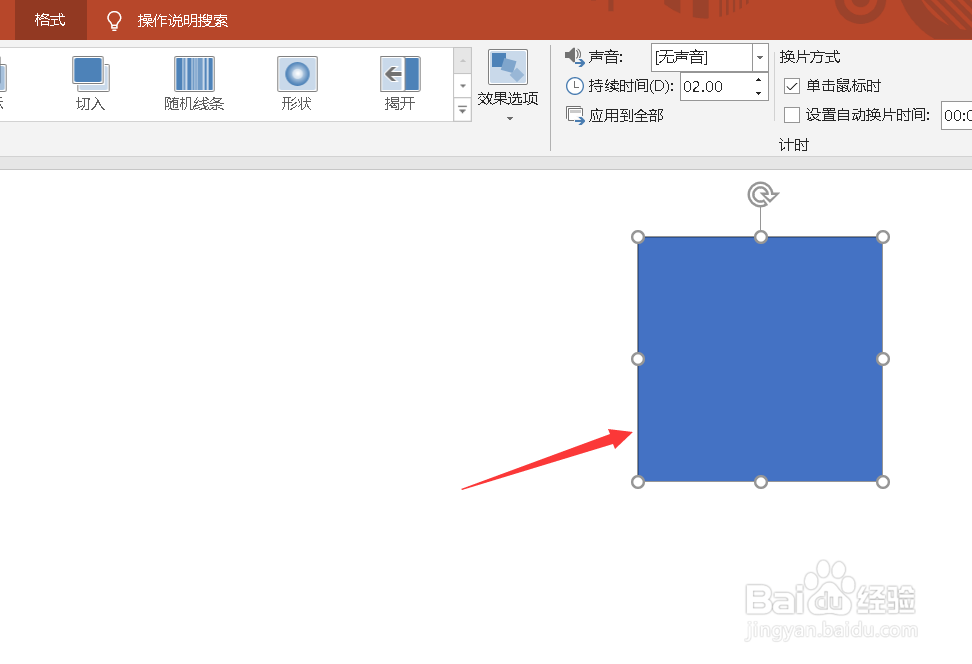This screenshot has height=664, width=972.
Task: Click the 换片方式 label
Action: (810, 57)
